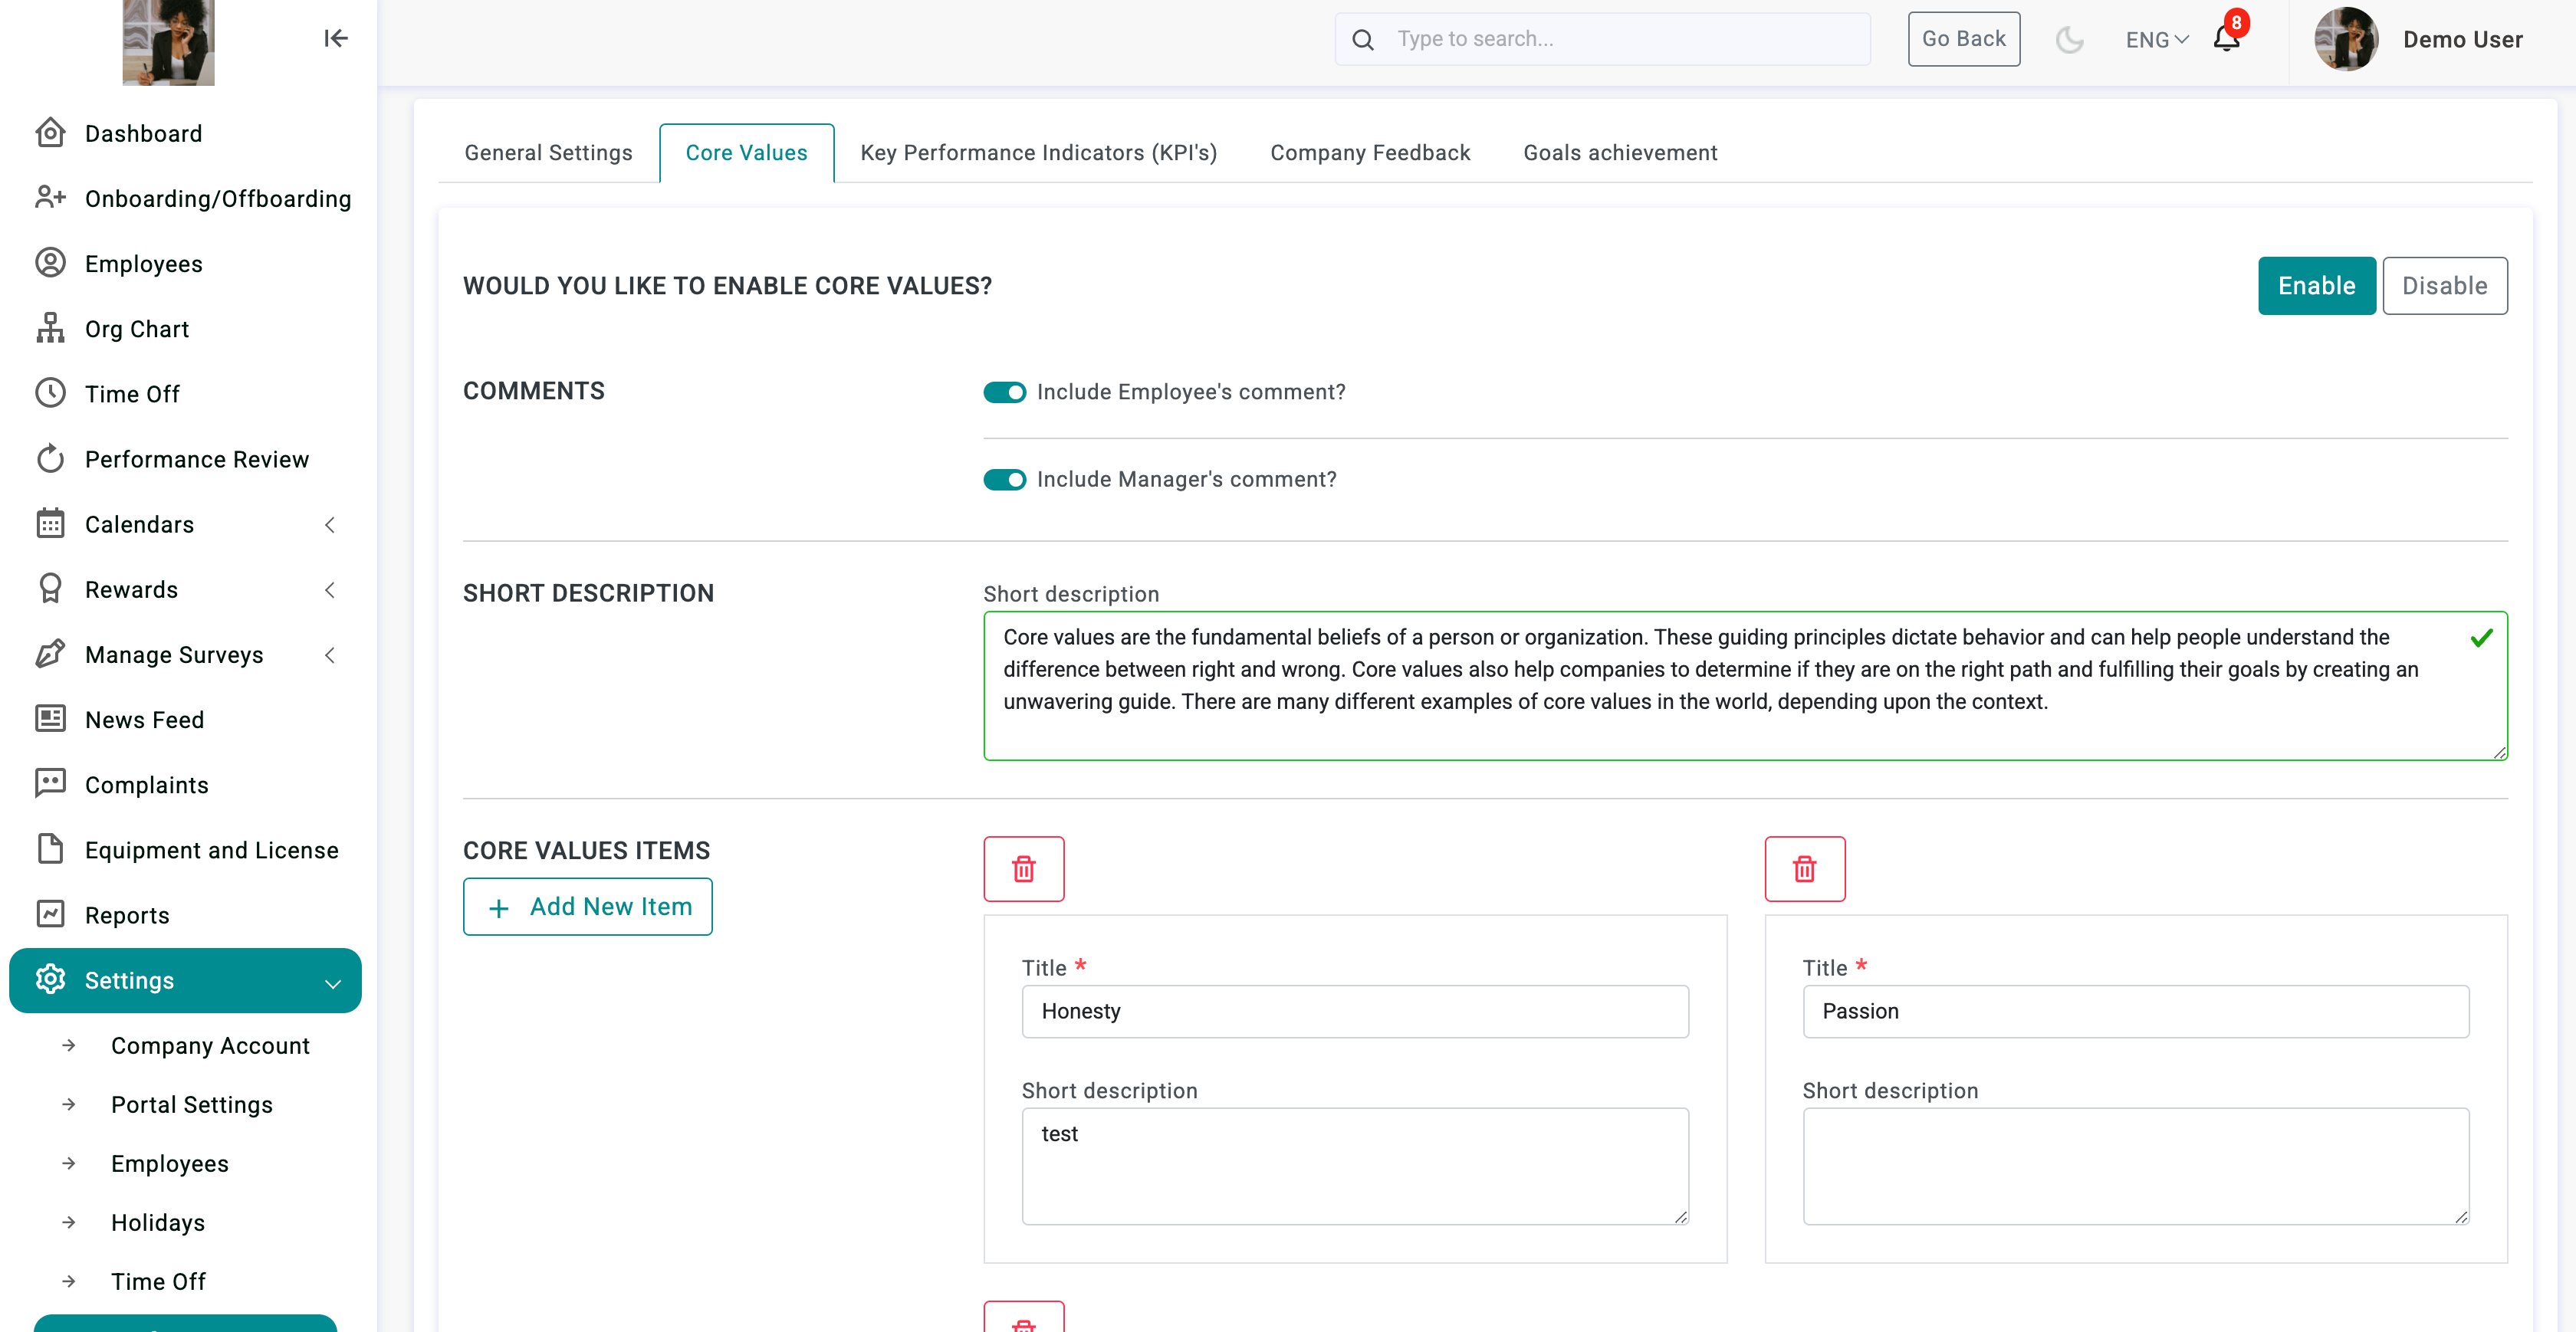Select Disable for core values
Screen dimensions: 2576x1332
[2444, 286]
